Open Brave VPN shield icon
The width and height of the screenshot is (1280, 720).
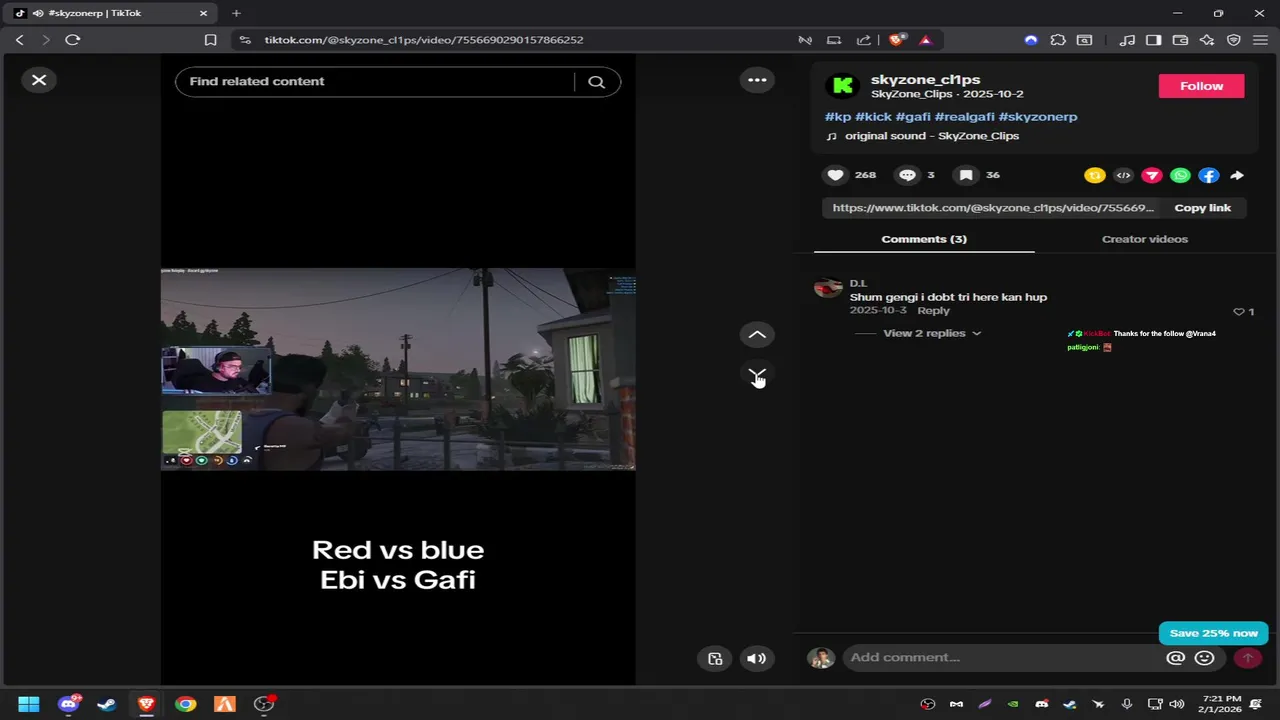point(1233,40)
